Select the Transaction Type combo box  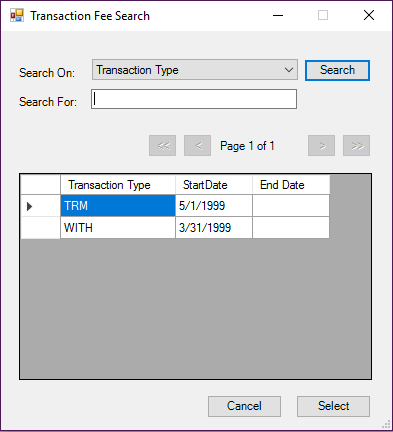(x=195, y=70)
